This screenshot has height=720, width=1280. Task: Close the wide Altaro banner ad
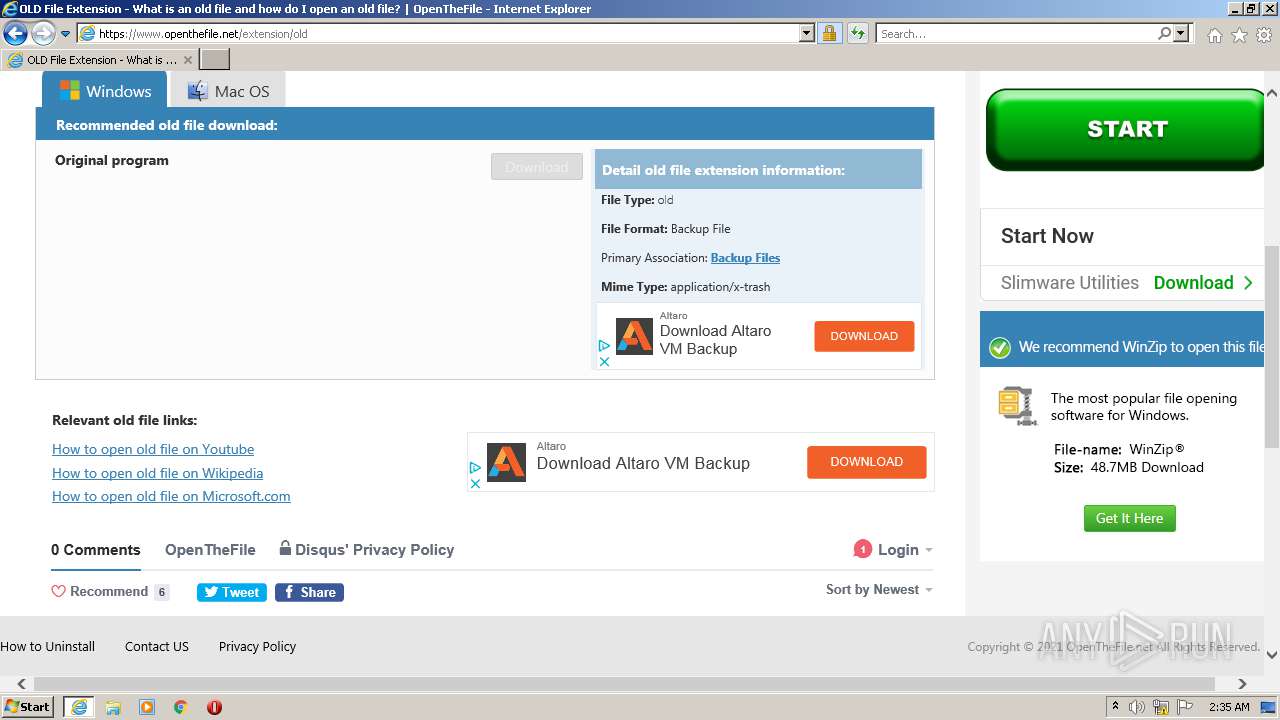point(475,484)
